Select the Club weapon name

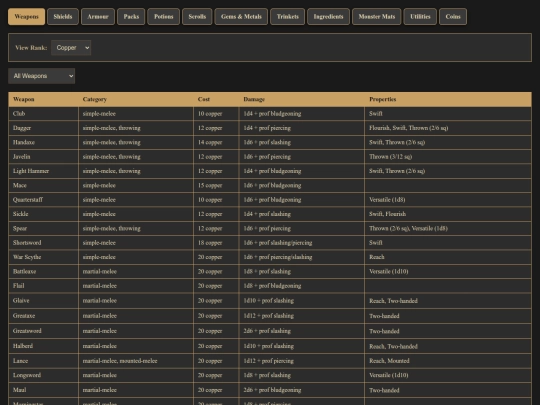(x=19, y=114)
